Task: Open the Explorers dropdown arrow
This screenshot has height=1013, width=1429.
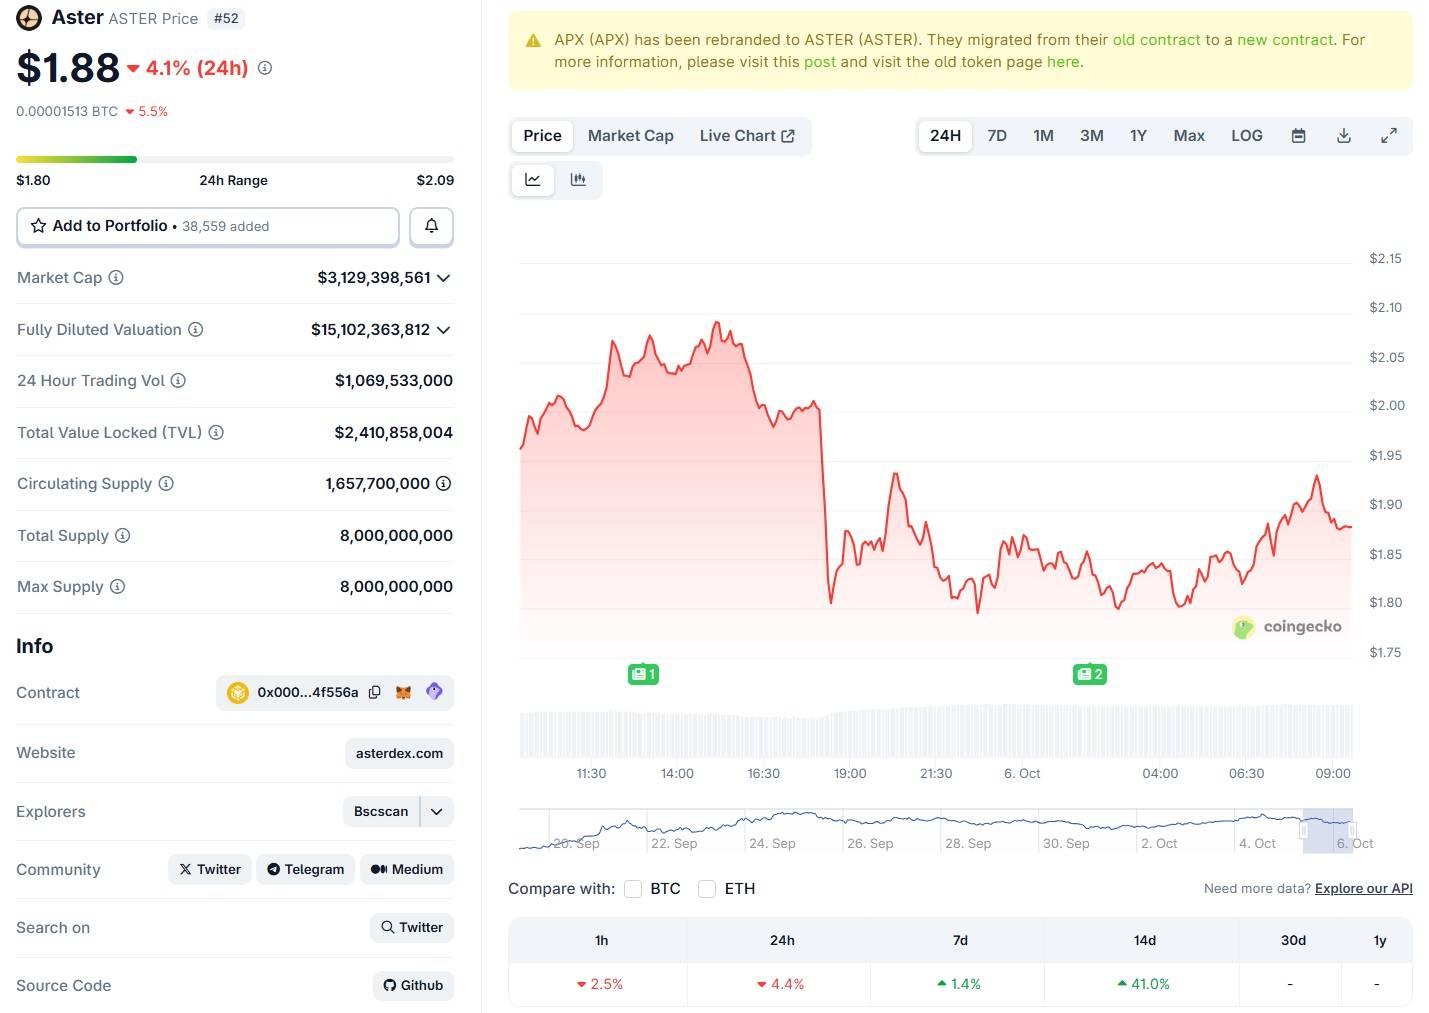Action: 437,812
